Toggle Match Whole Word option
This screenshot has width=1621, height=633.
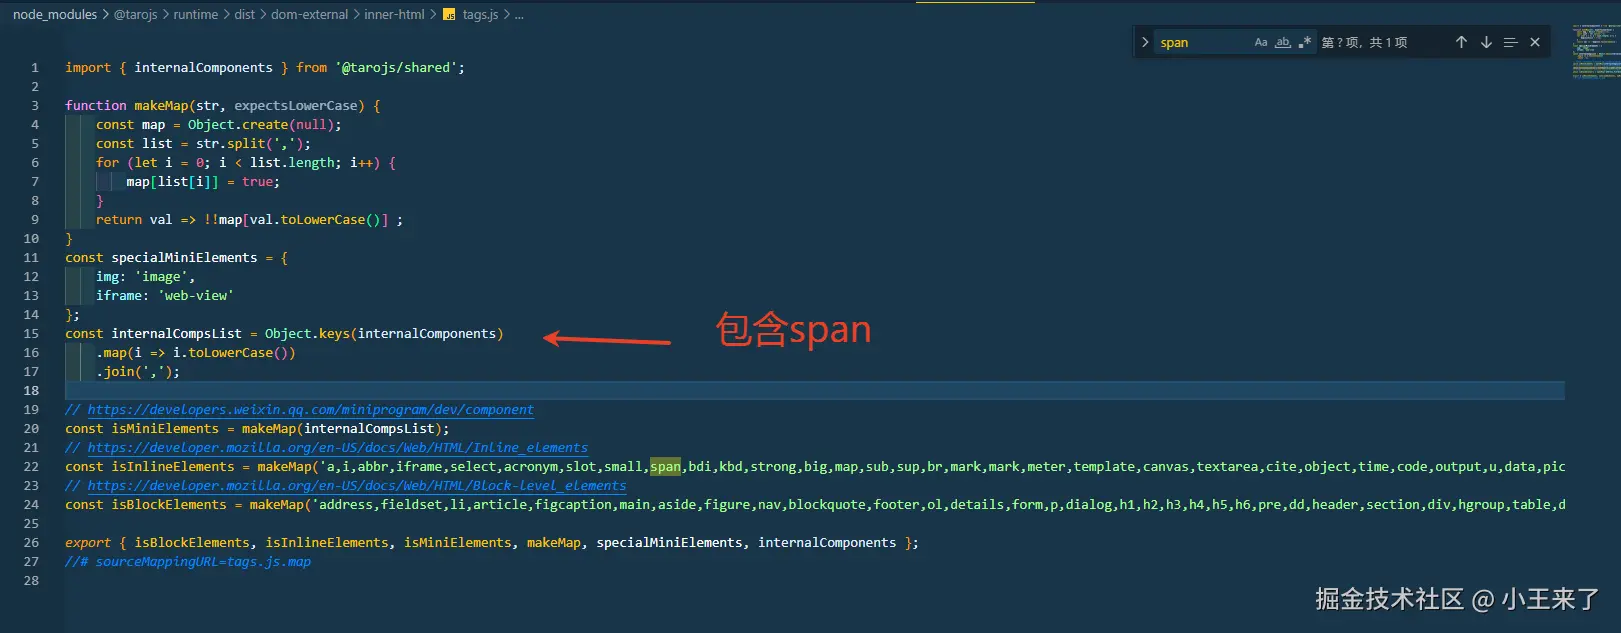click(1282, 42)
